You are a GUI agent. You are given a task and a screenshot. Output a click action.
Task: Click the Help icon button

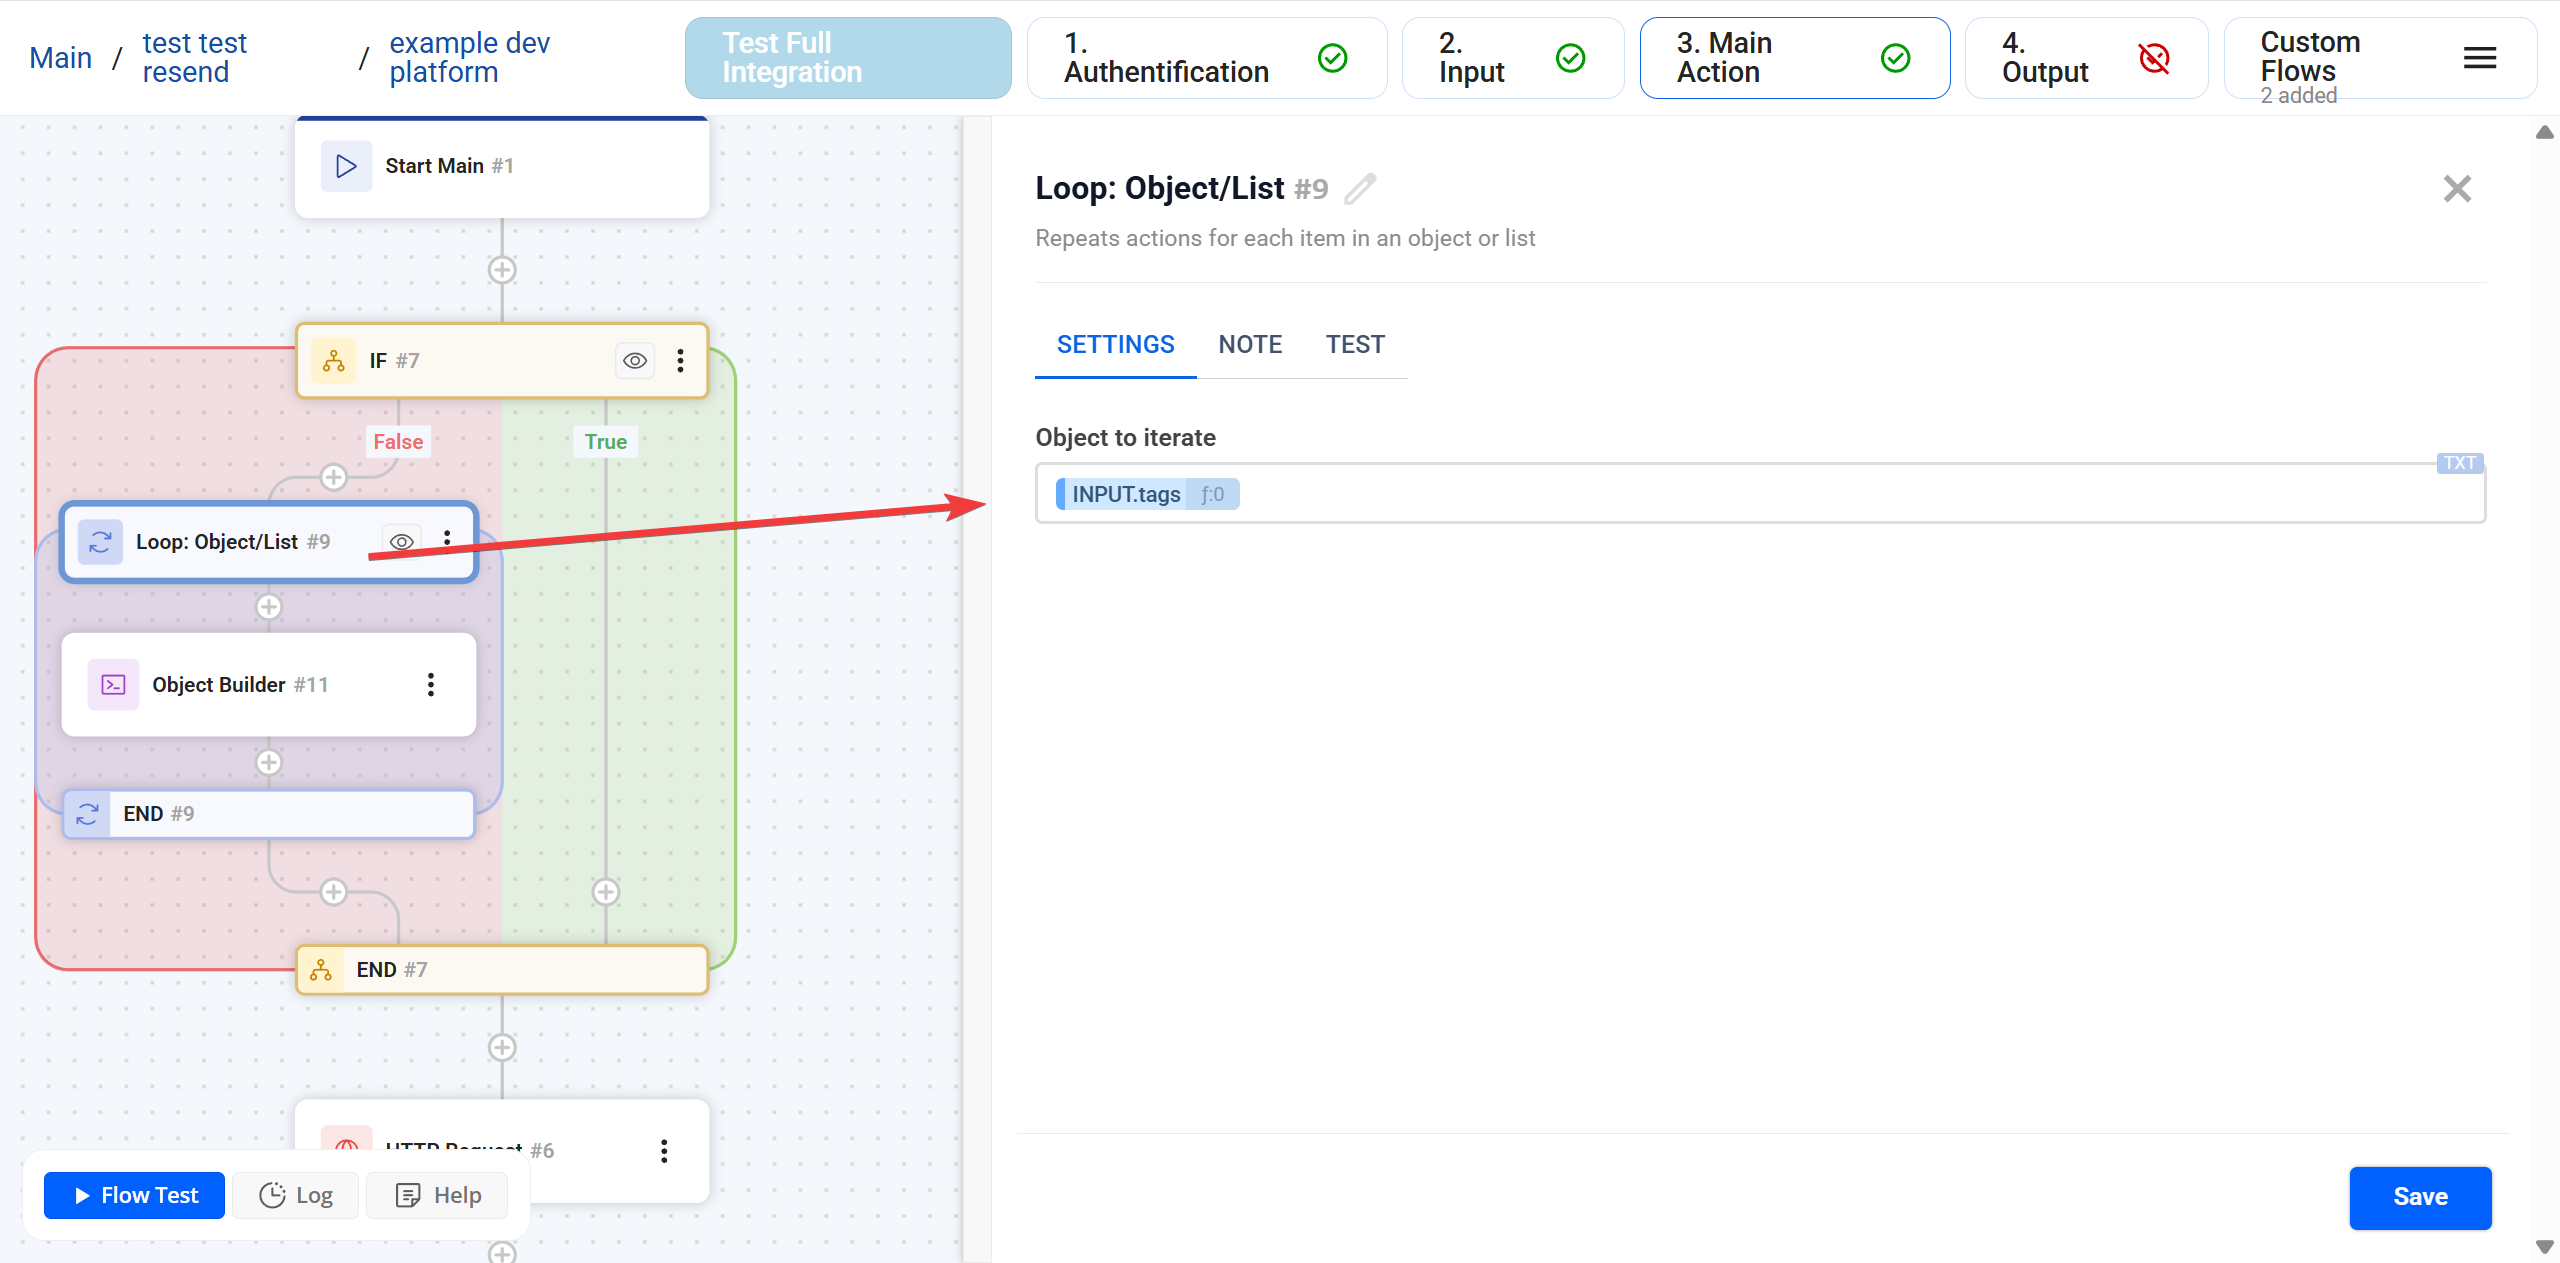(408, 1194)
